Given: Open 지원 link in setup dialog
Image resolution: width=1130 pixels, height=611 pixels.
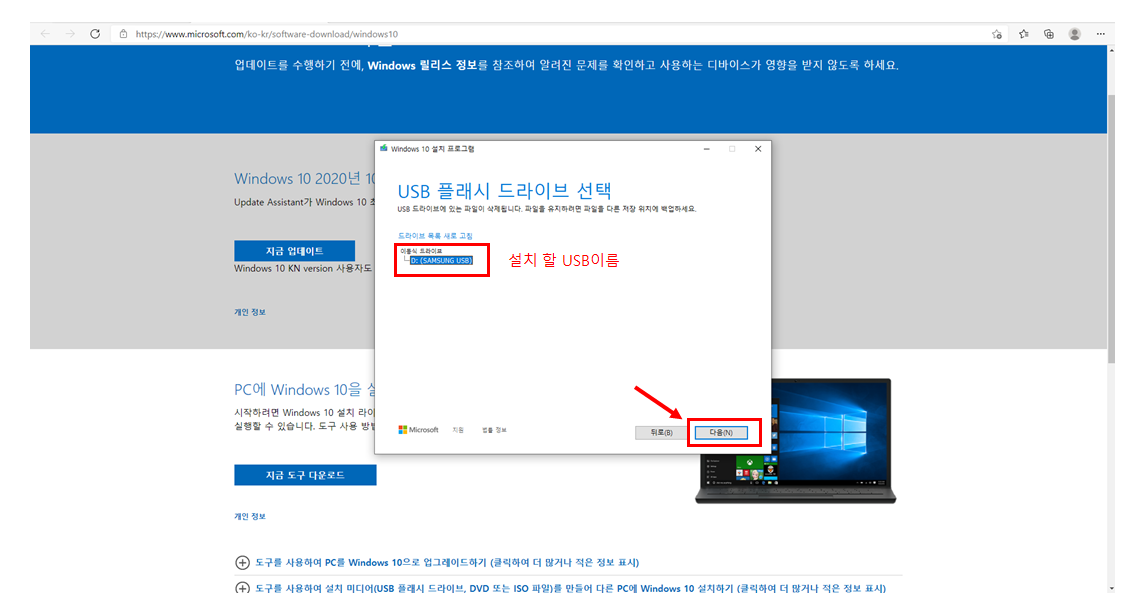Looking at the screenshot, I should pos(458,429).
